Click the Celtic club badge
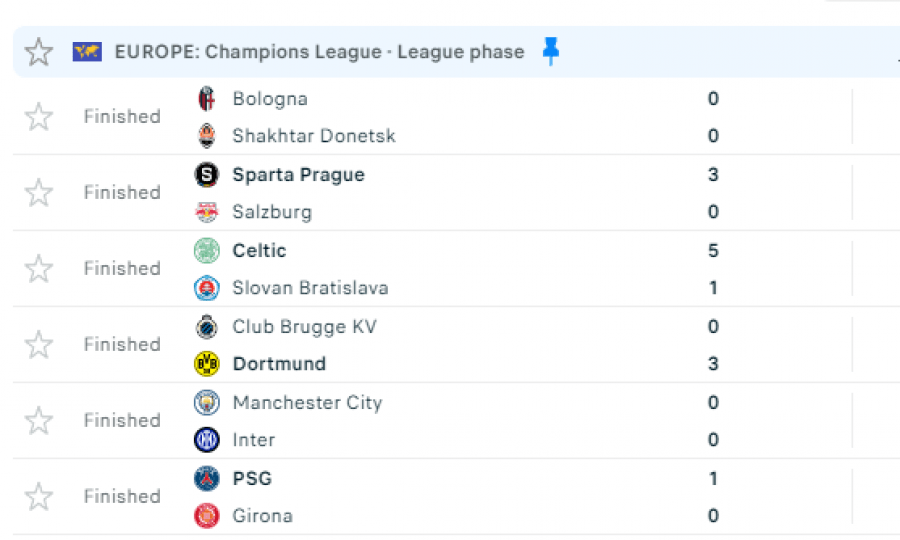The image size is (900, 540). coord(206,251)
